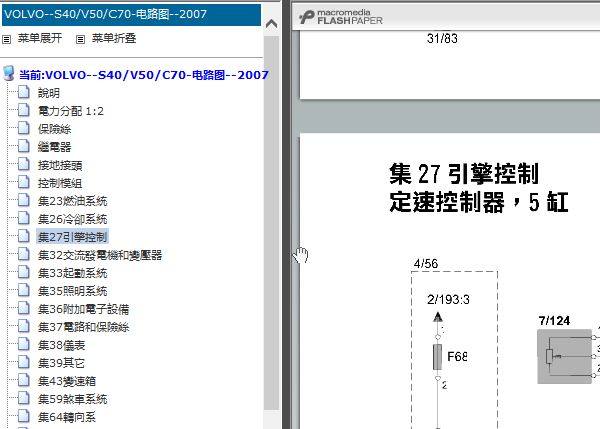This screenshot has width=600, height=429.
Task: Click the 31/83 label on the previous page
Action: [442, 38]
